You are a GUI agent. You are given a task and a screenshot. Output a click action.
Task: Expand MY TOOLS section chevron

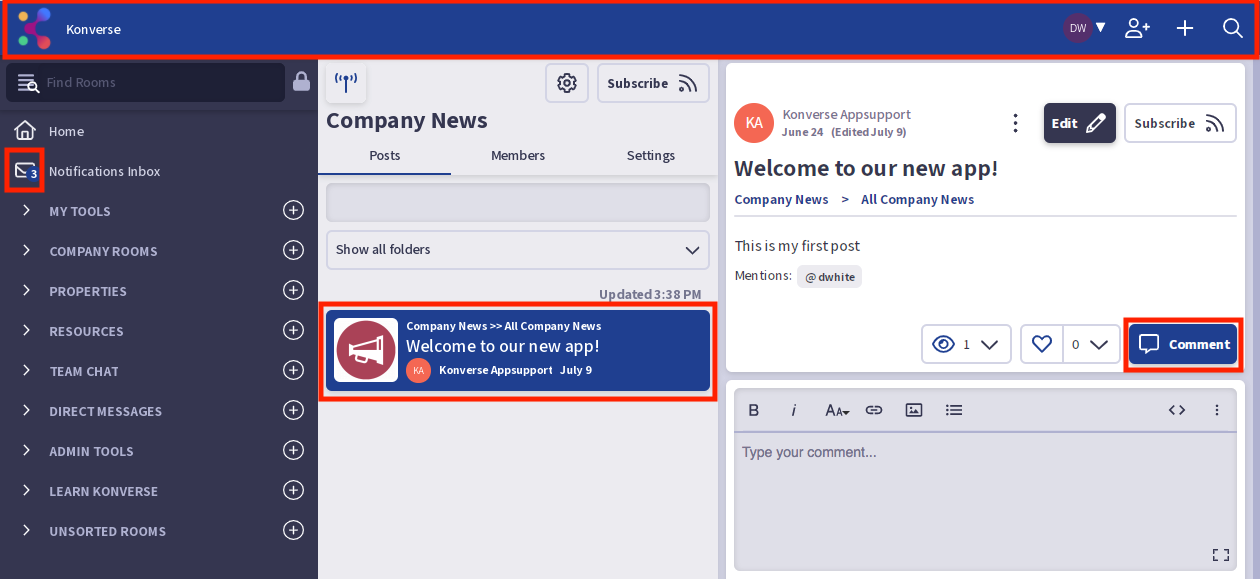(x=26, y=210)
